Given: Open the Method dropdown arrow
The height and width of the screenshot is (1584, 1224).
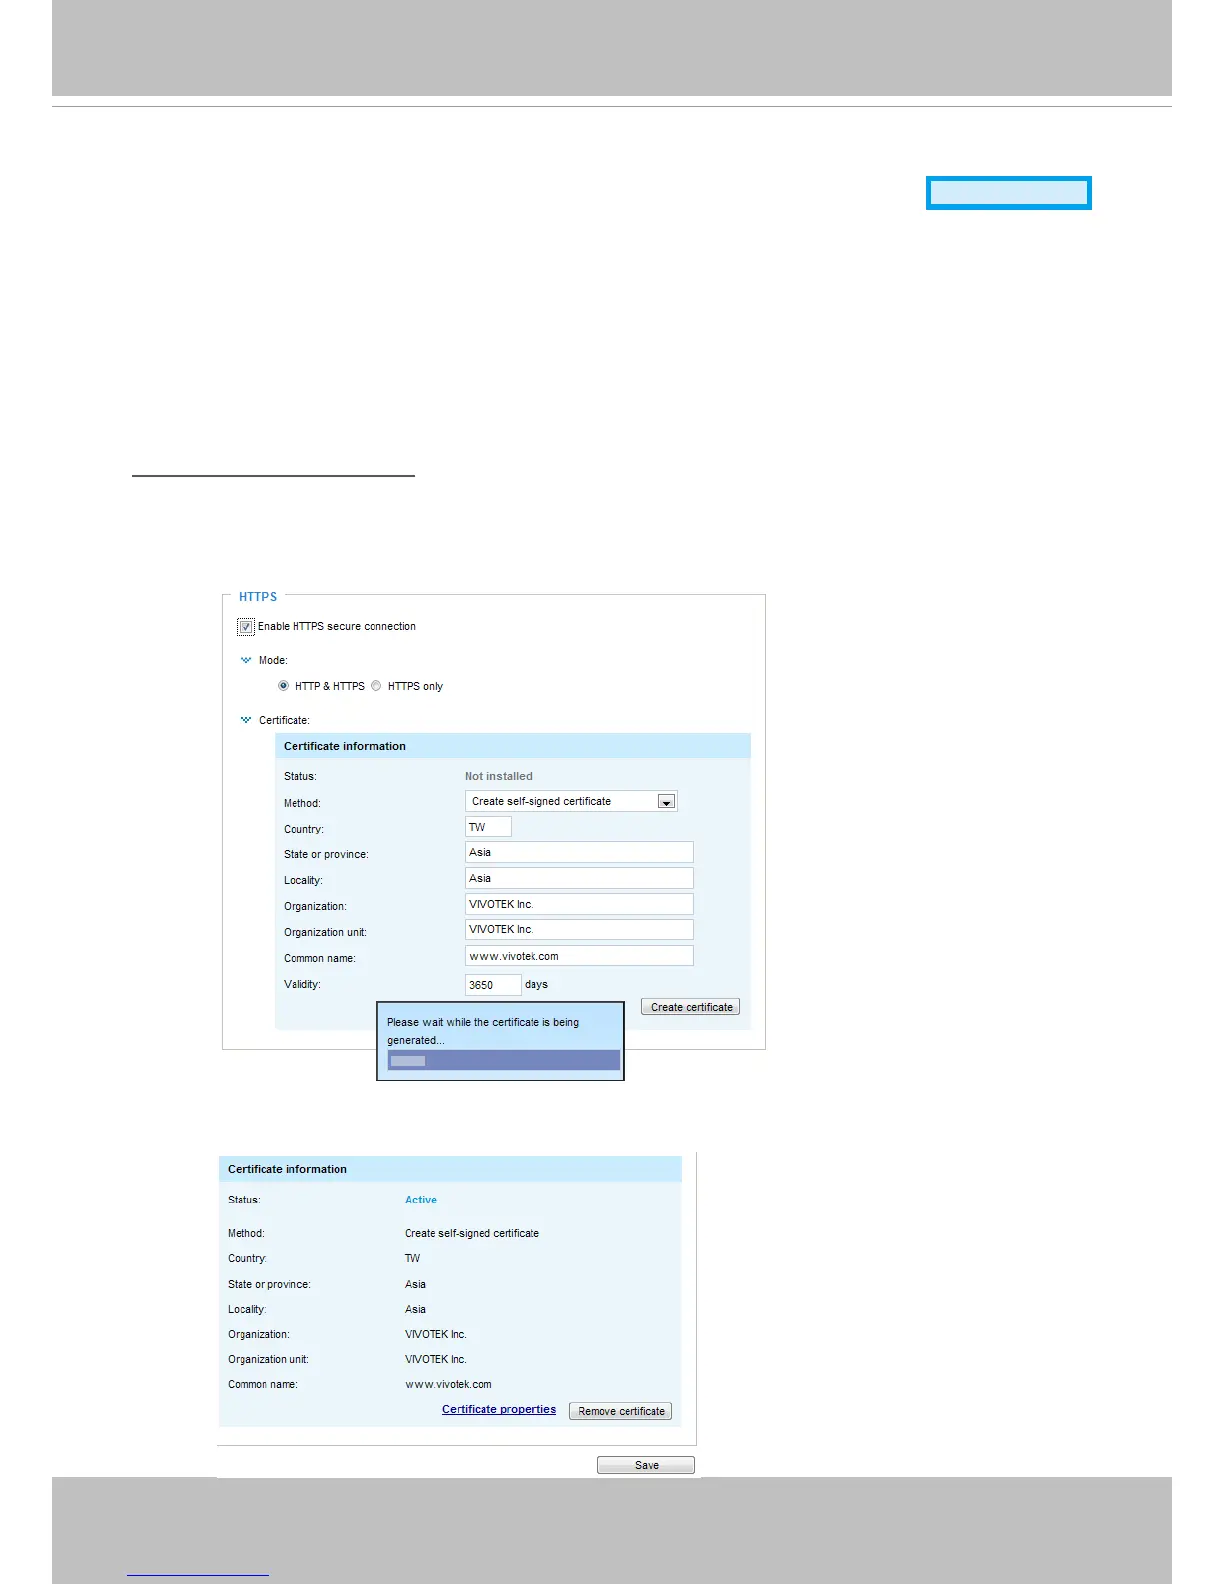Looking at the screenshot, I should click(x=666, y=802).
